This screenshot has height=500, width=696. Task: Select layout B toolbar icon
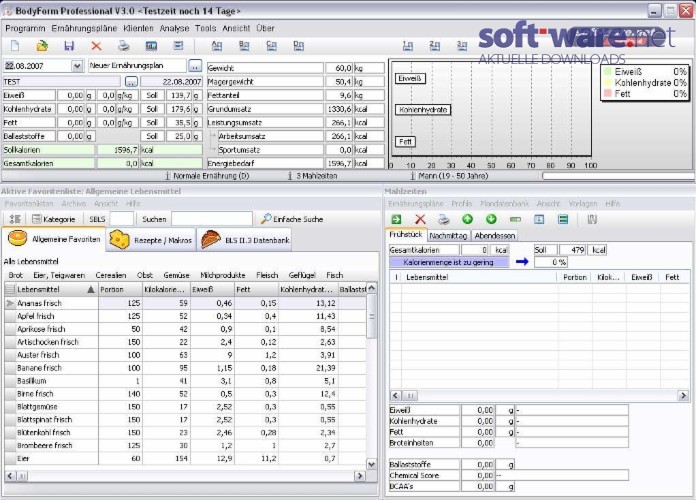[244, 45]
